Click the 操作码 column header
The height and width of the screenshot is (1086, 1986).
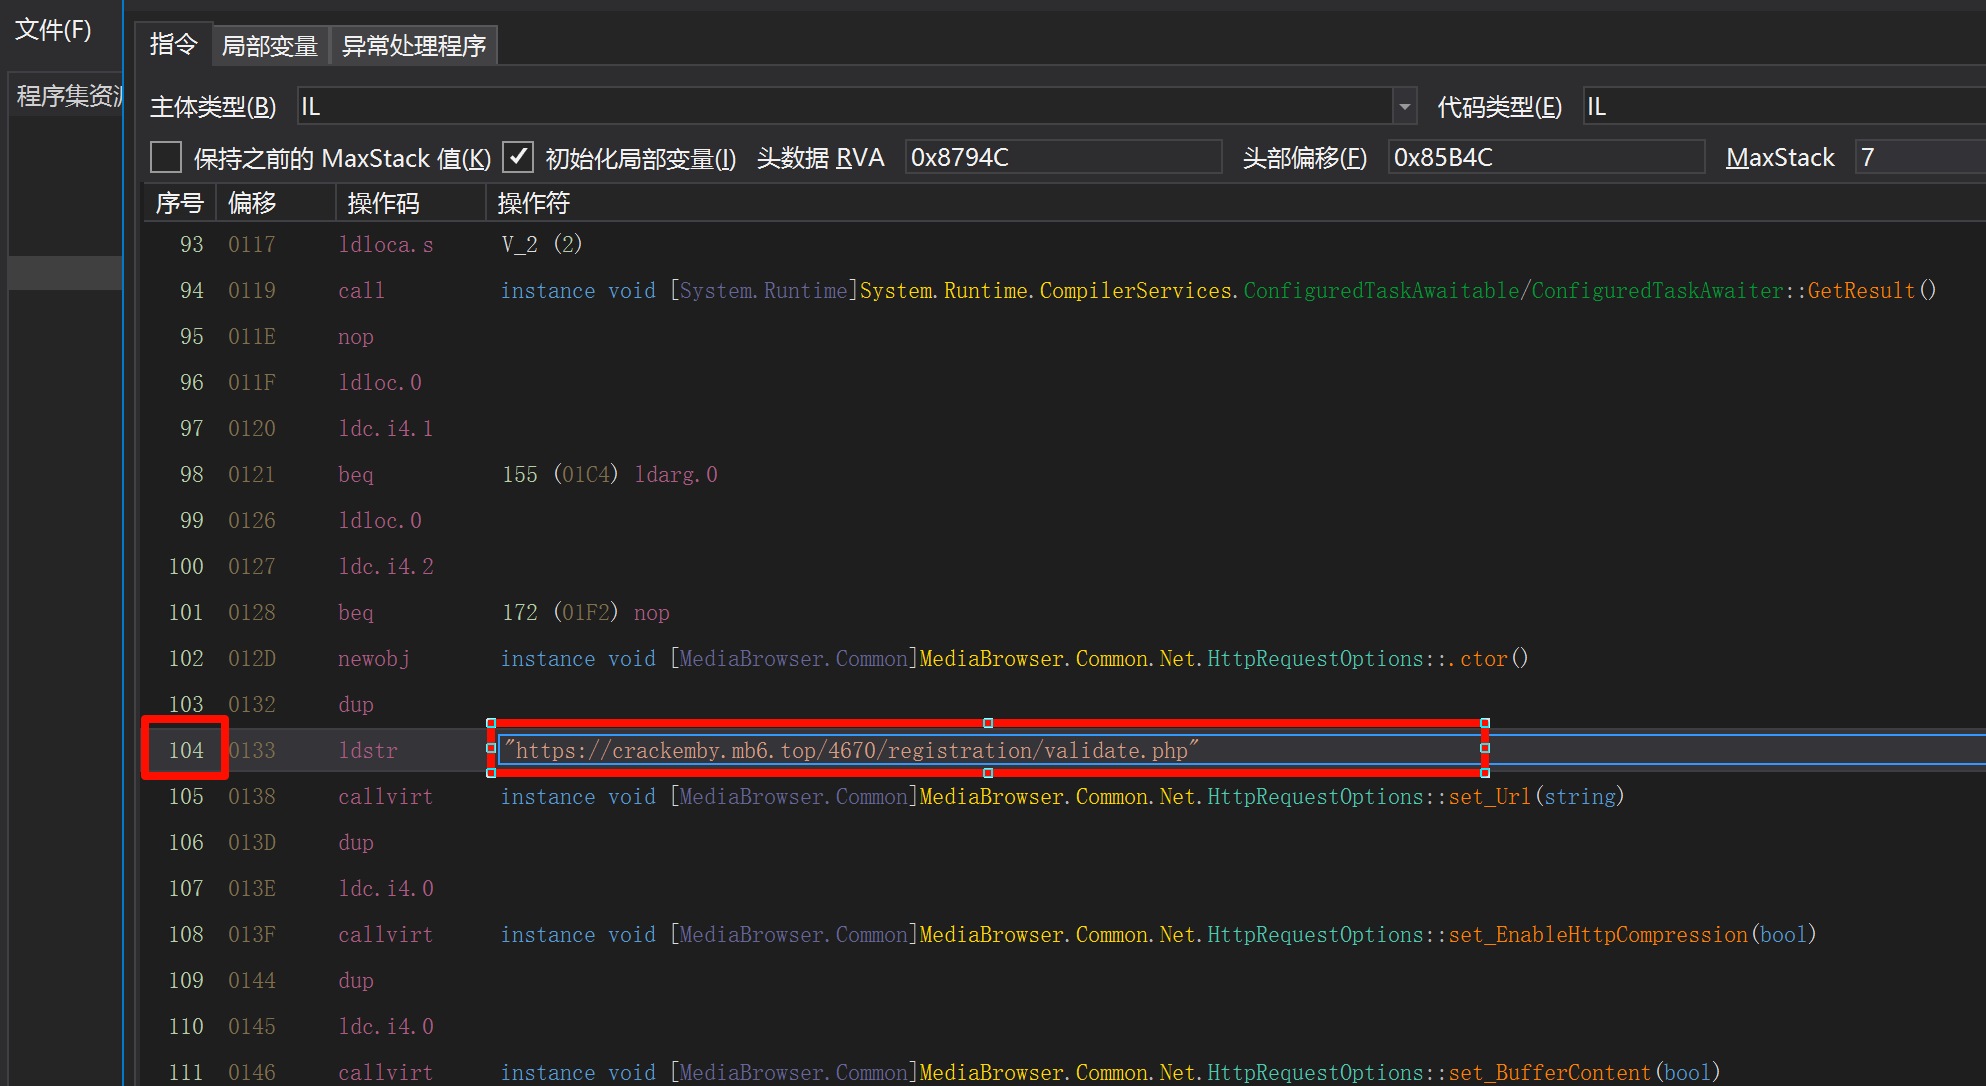coord(383,203)
